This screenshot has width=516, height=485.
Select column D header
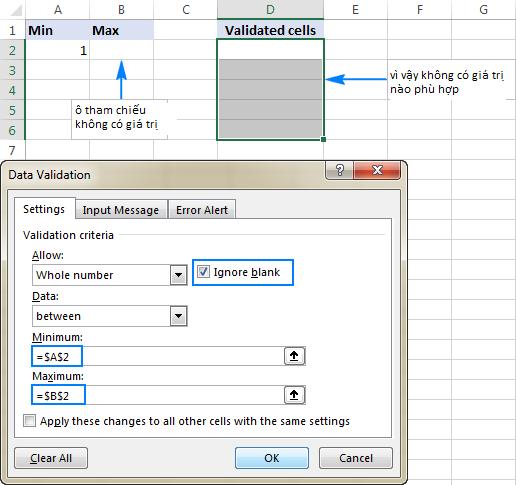point(270,9)
